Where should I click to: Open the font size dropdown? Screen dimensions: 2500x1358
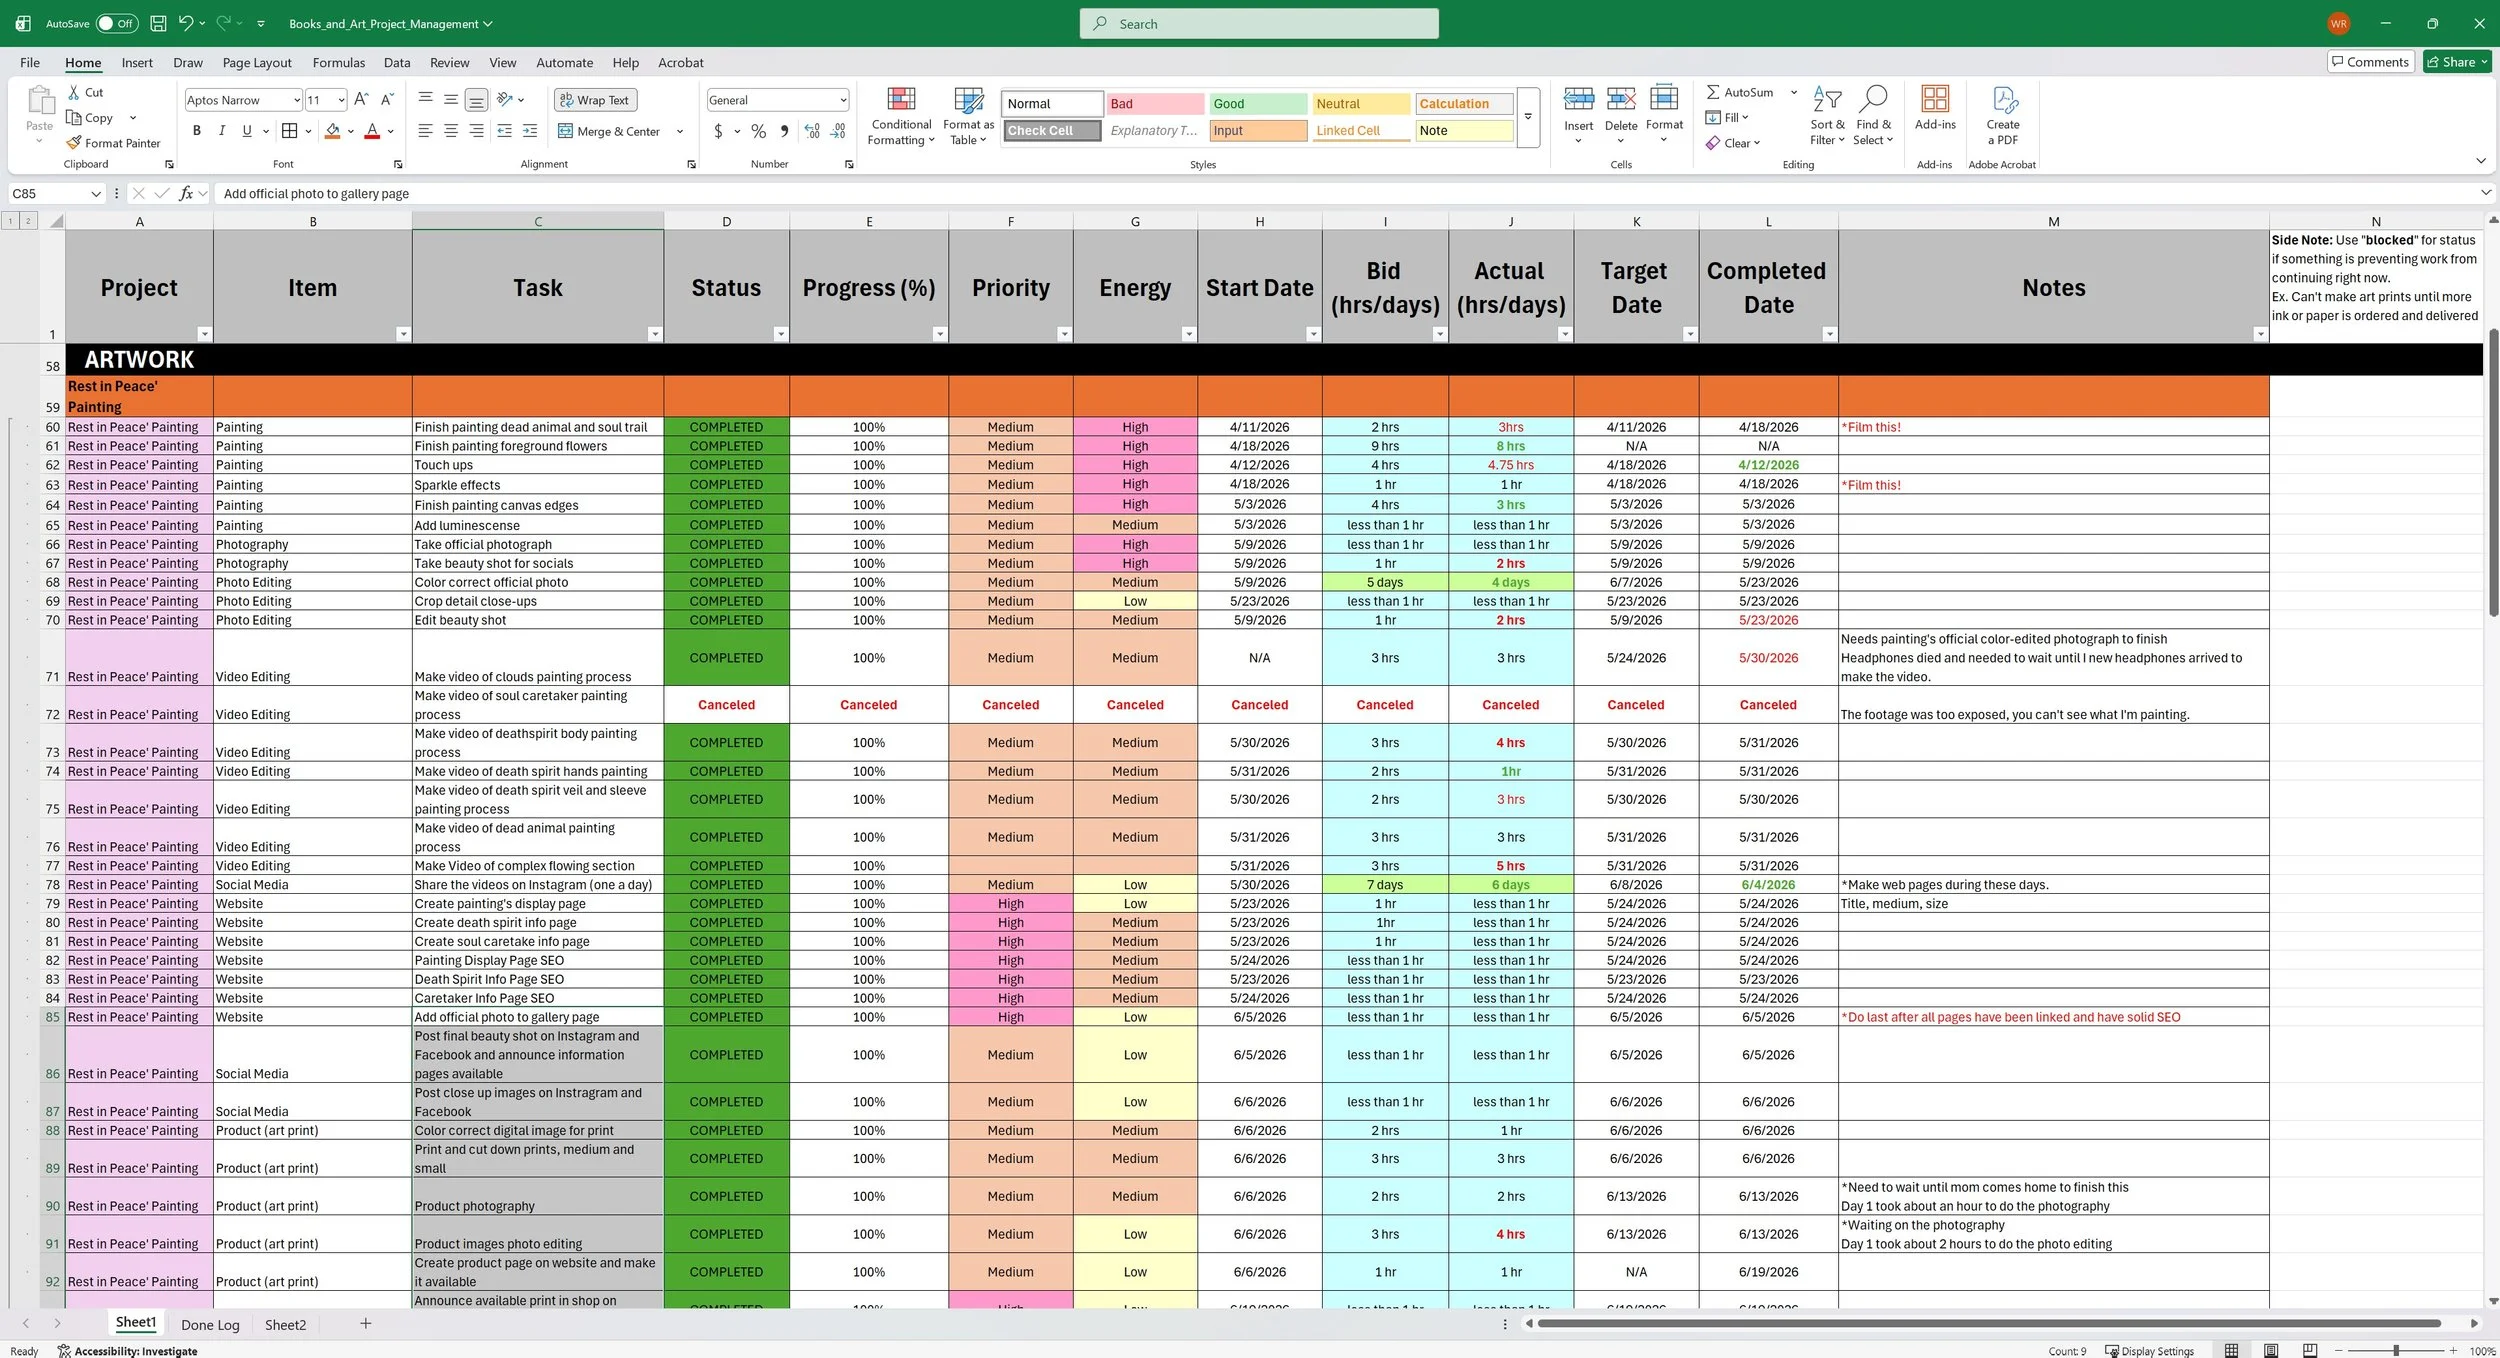point(341,100)
